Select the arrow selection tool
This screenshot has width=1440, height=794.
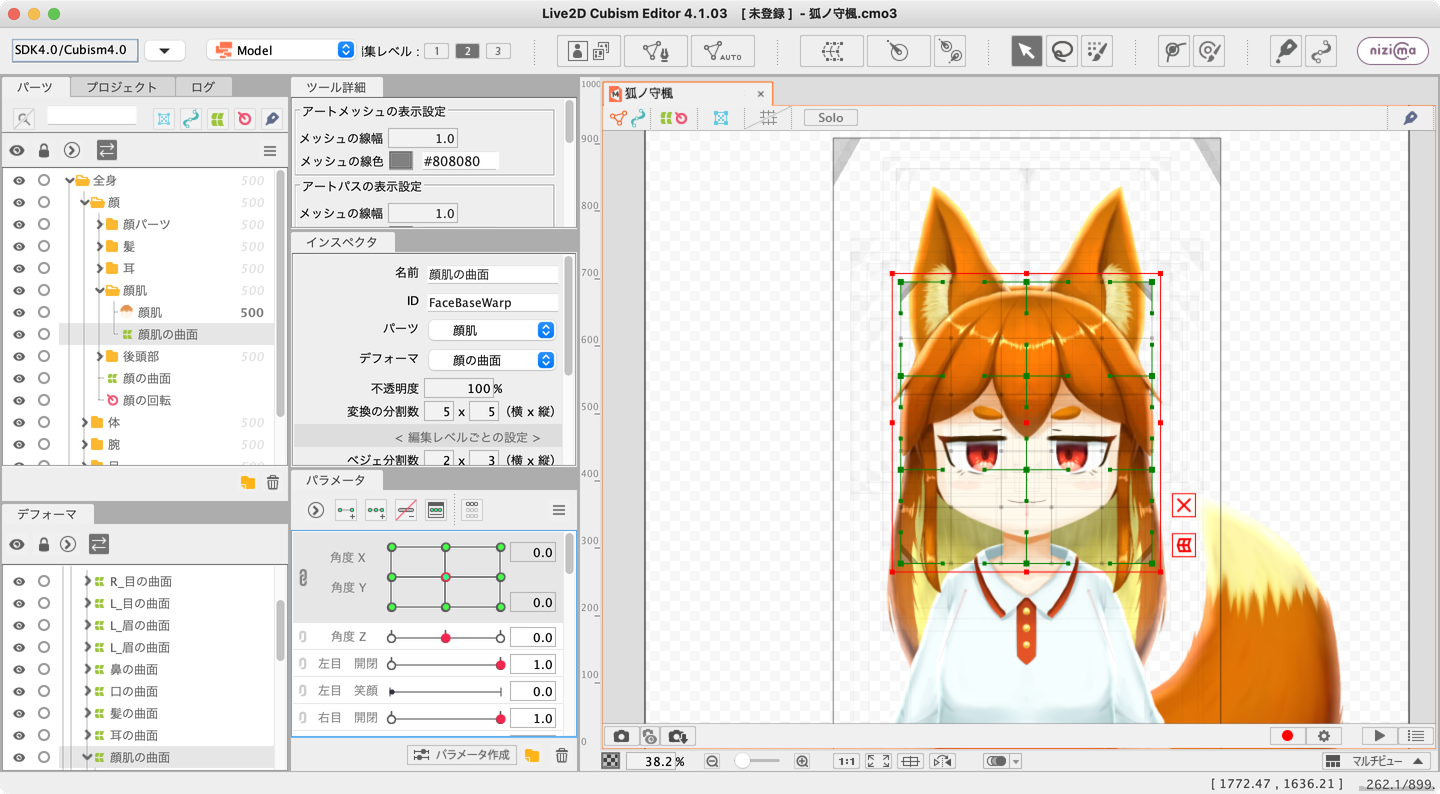tap(1026, 51)
